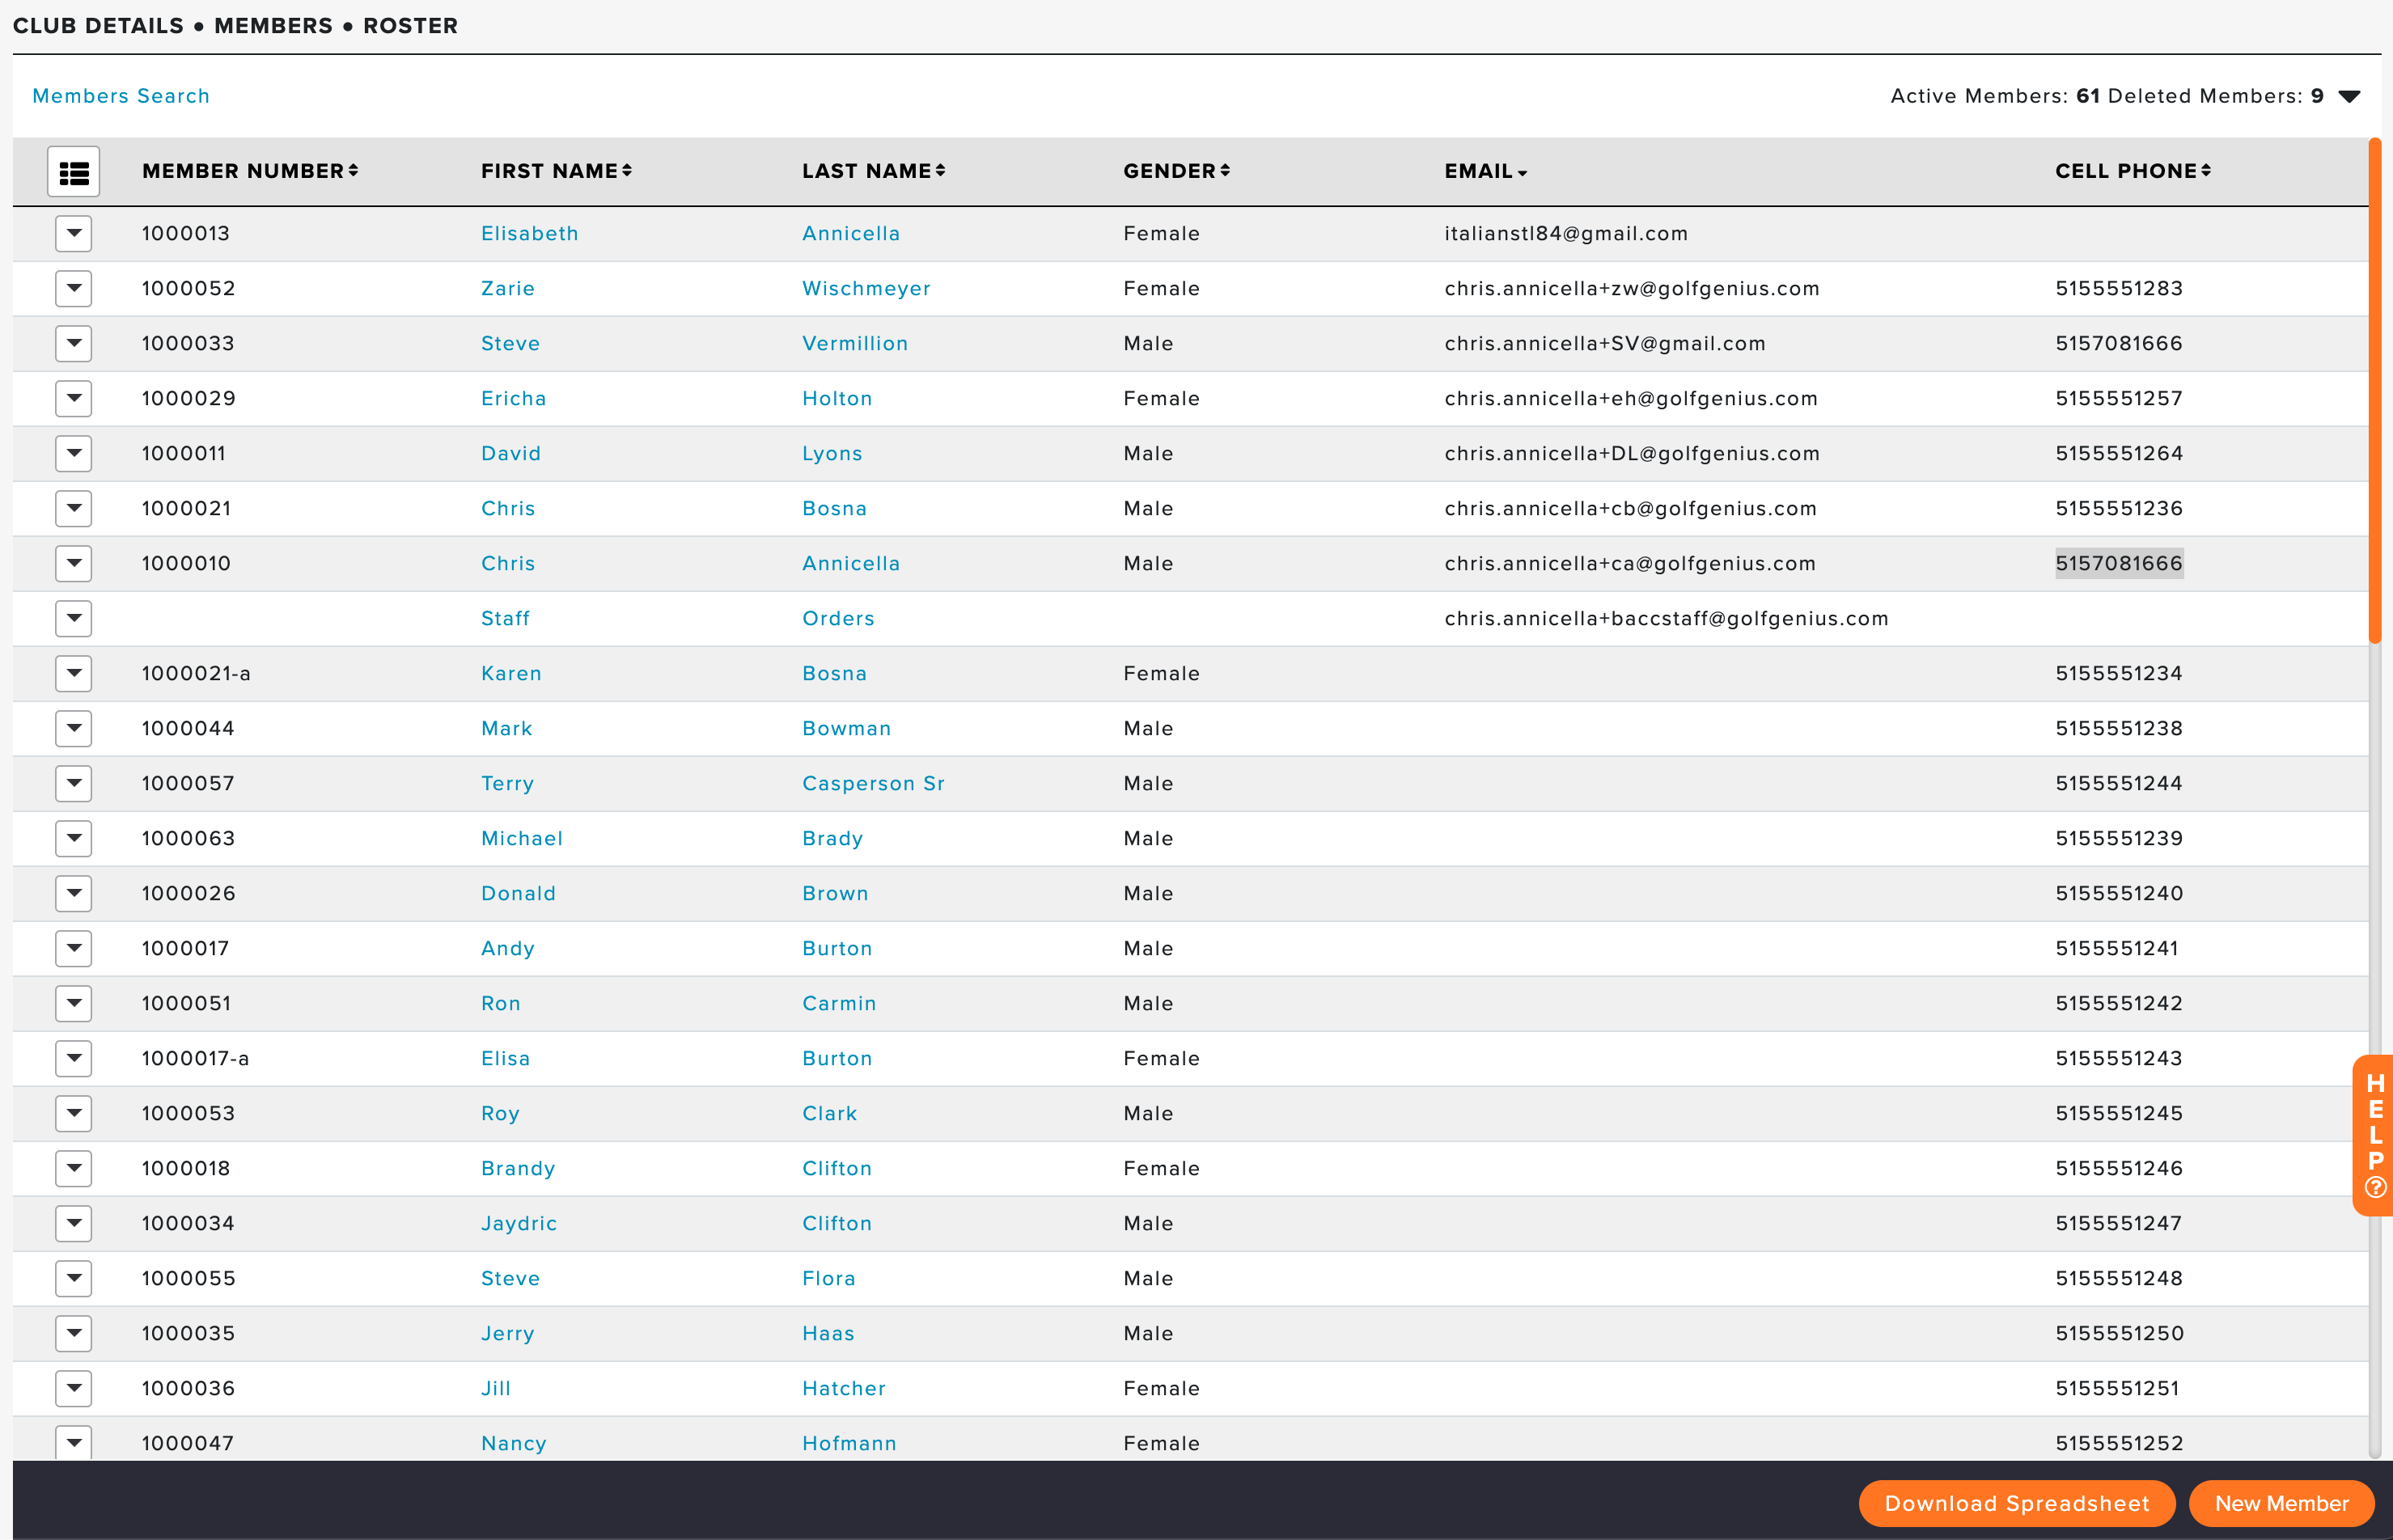Expand the Active/Deleted Members dropdown arrow
The width and height of the screenshot is (2393, 1540).
(x=2349, y=96)
